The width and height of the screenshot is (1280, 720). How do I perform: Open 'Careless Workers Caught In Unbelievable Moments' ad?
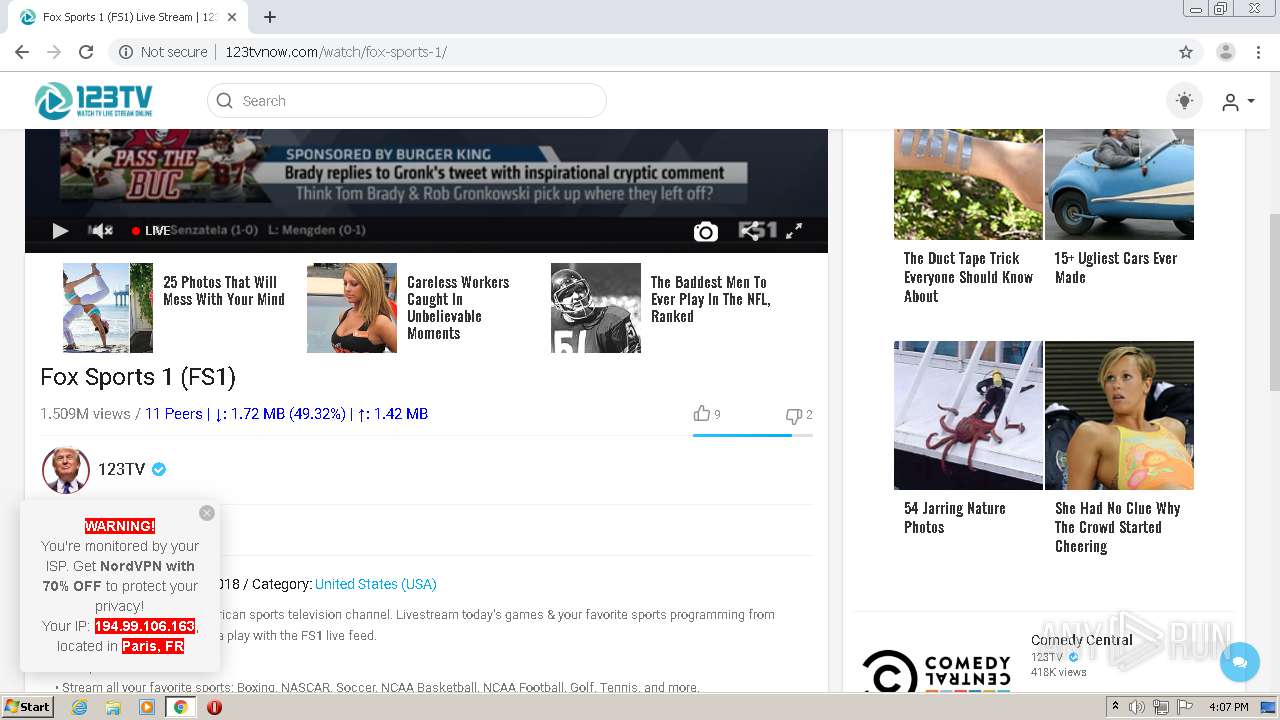click(x=458, y=308)
